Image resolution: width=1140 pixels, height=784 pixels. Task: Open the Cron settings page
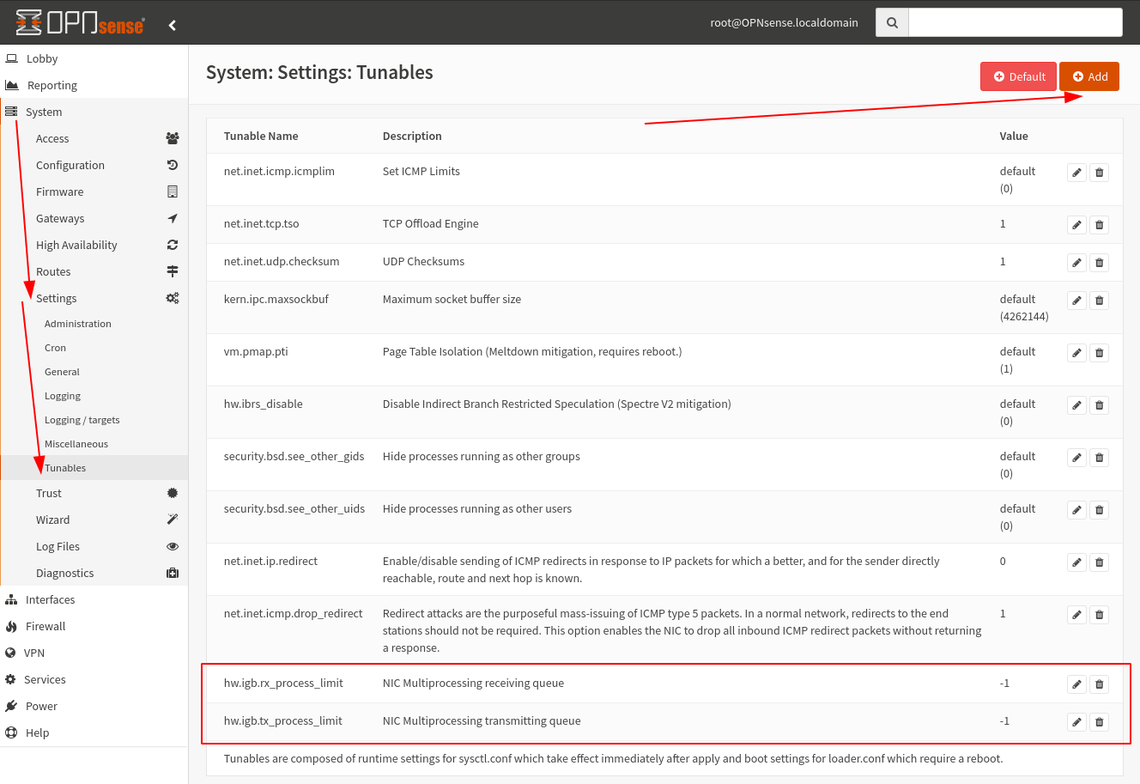click(95, 348)
